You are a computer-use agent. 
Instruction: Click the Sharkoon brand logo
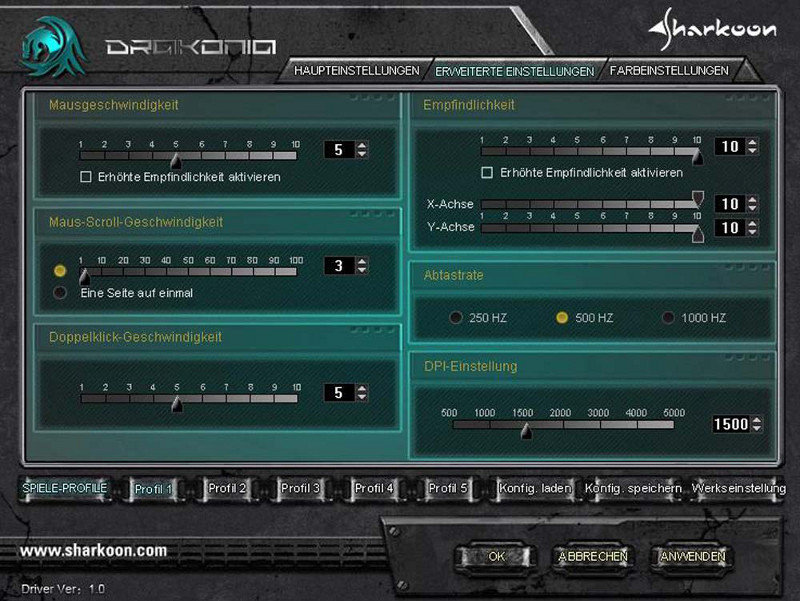pyautogui.click(x=711, y=30)
